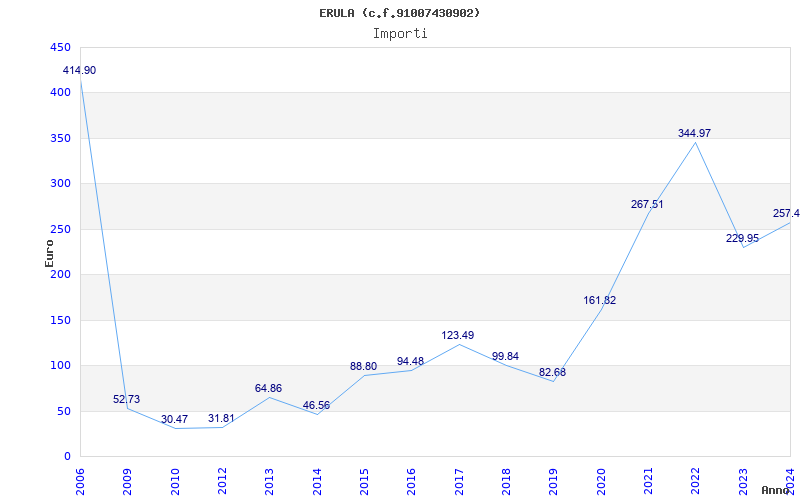Select the 267.51 data label
Screen dimensions: 800x500
tap(647, 204)
